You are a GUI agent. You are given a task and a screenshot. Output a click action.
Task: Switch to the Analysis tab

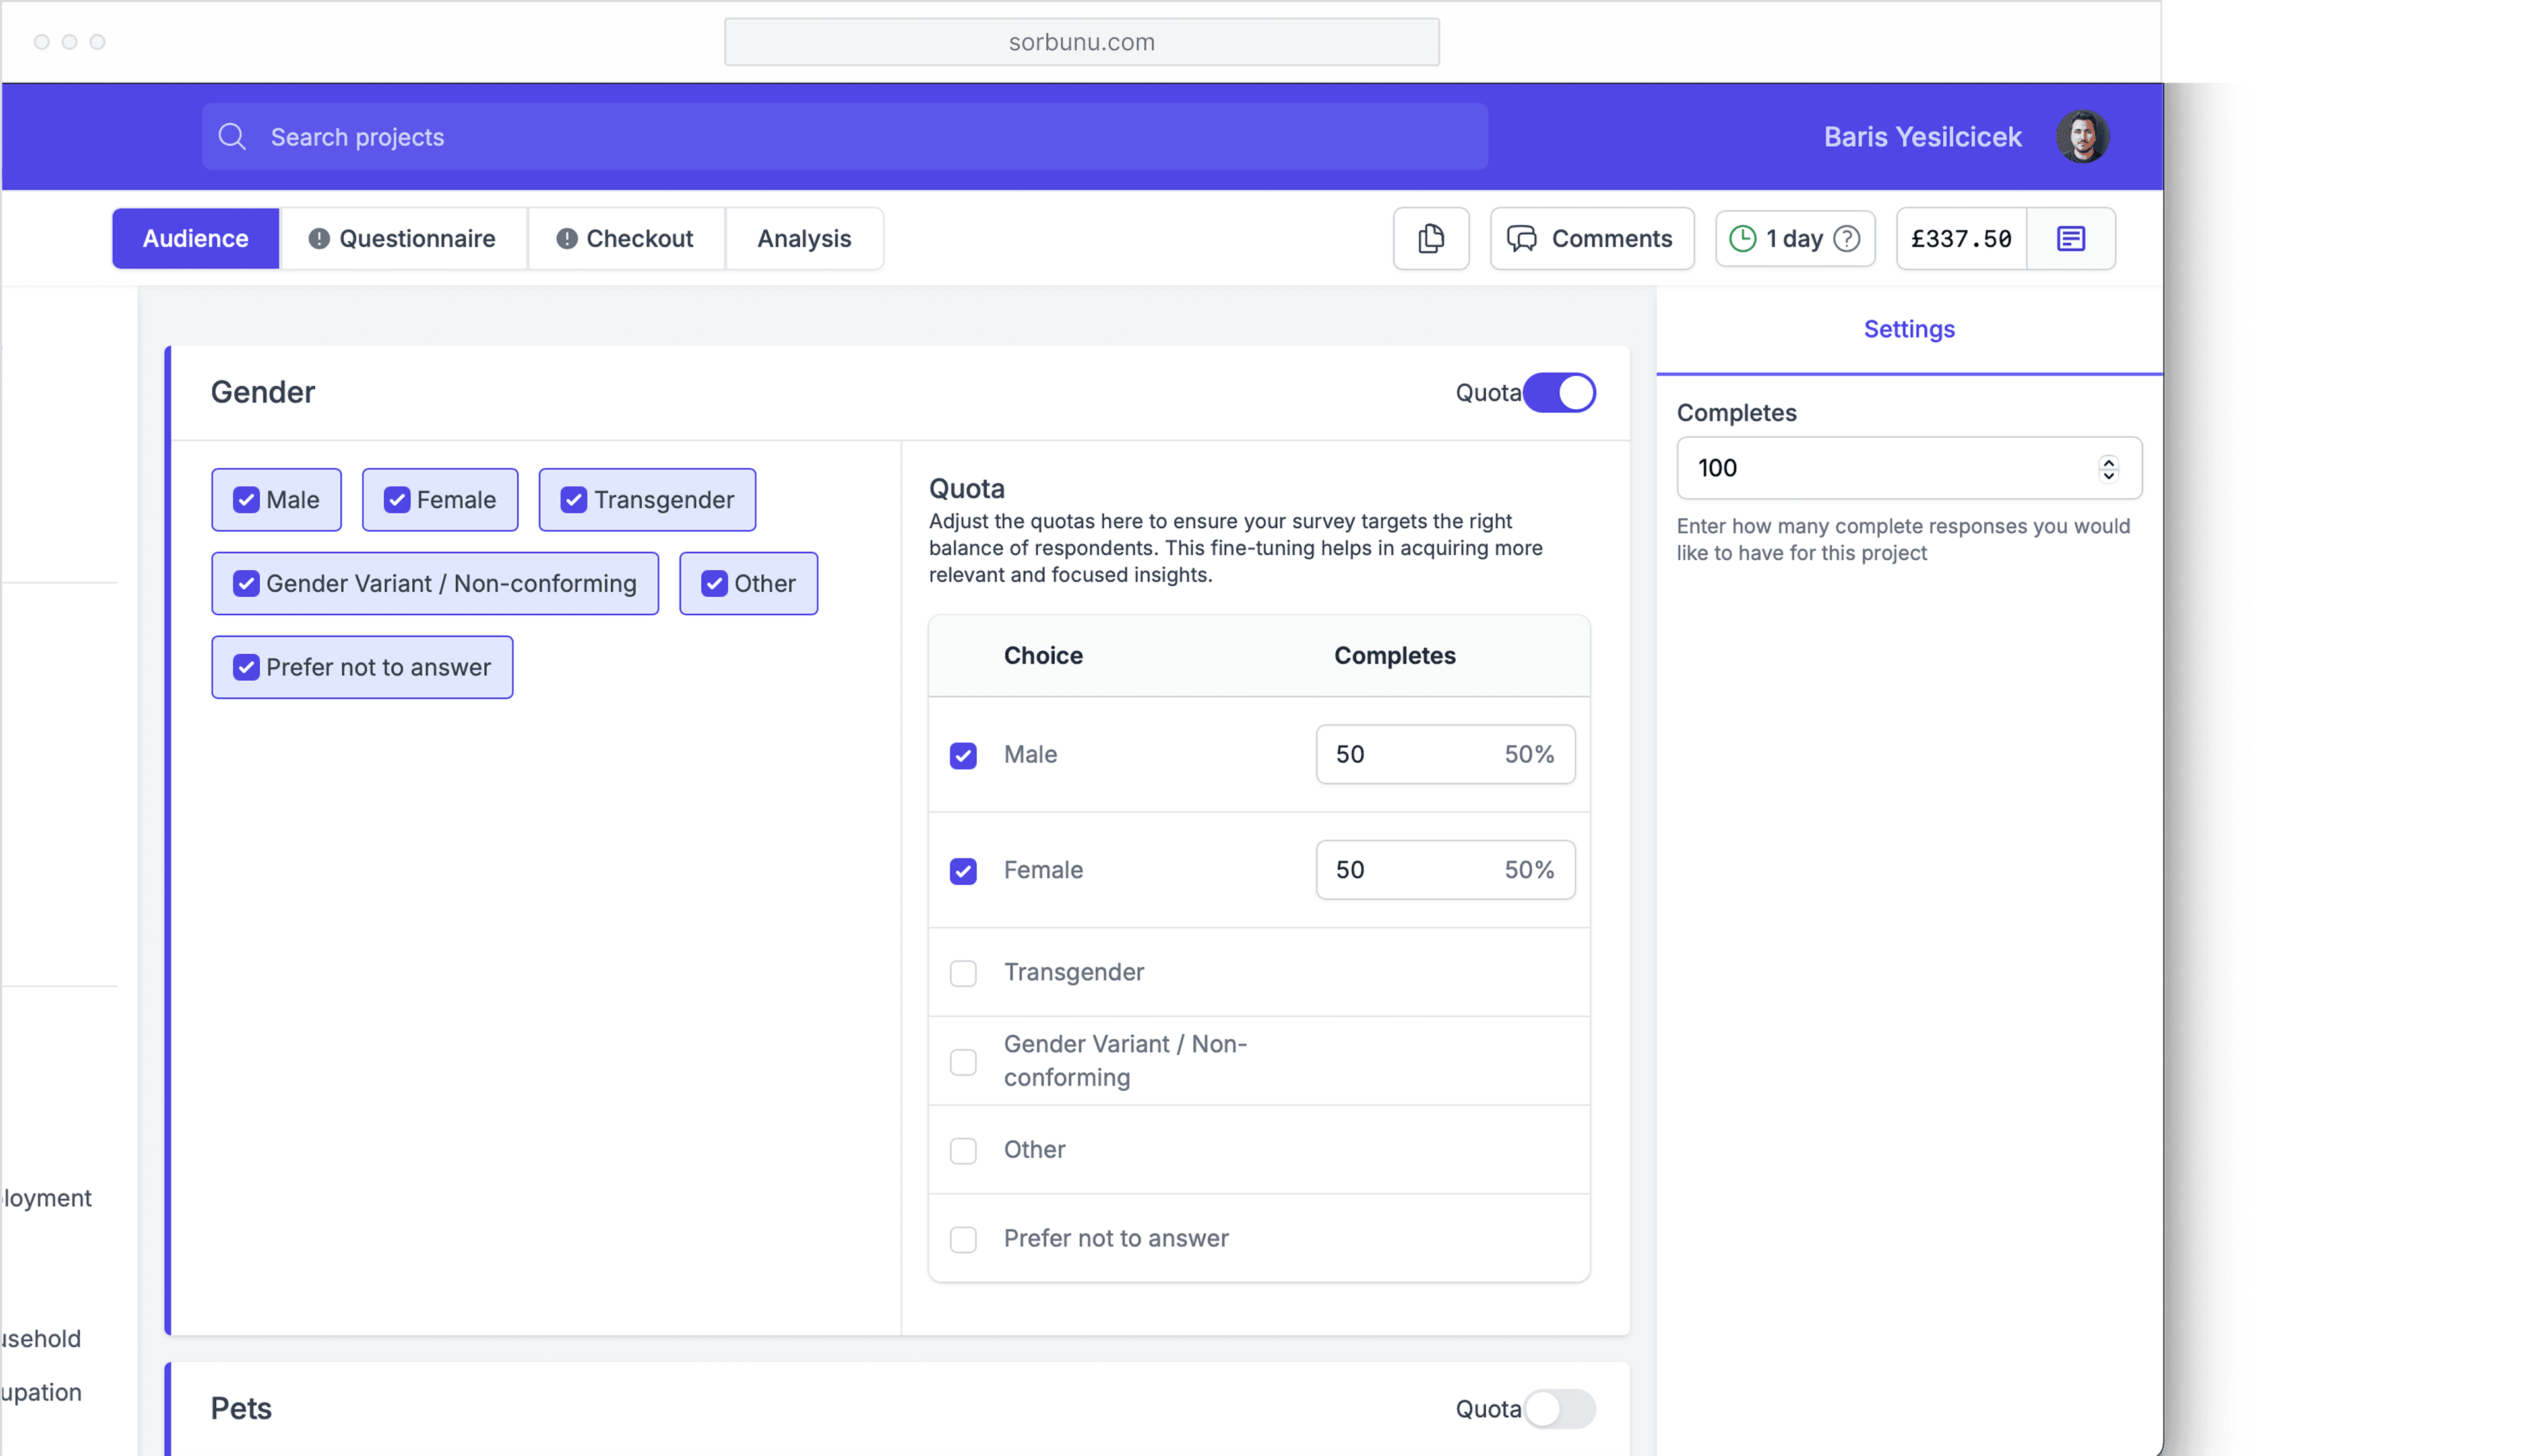[x=804, y=238]
